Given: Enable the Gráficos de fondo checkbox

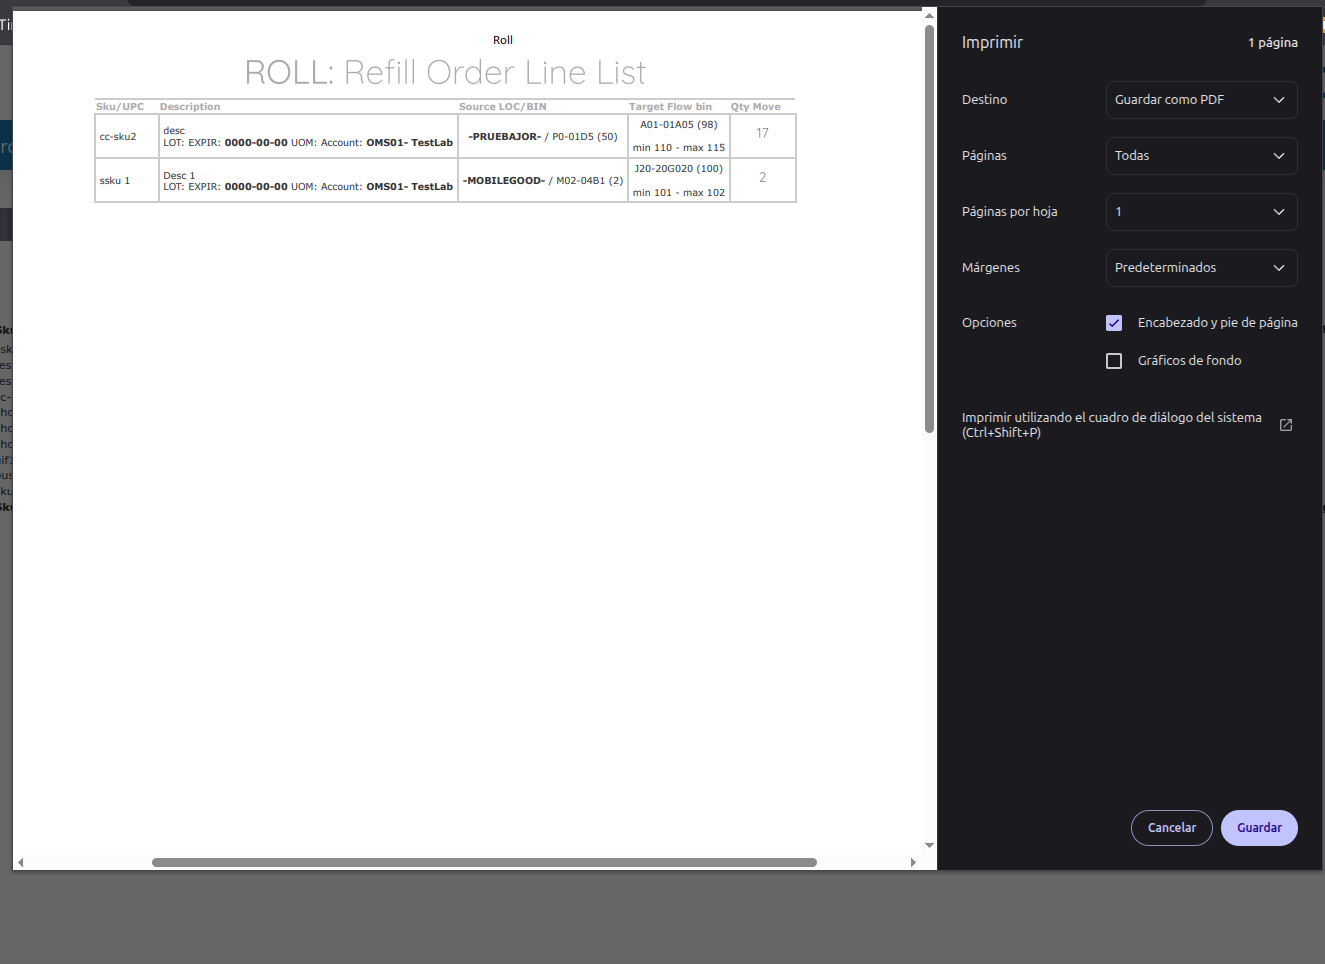Looking at the screenshot, I should point(1114,361).
